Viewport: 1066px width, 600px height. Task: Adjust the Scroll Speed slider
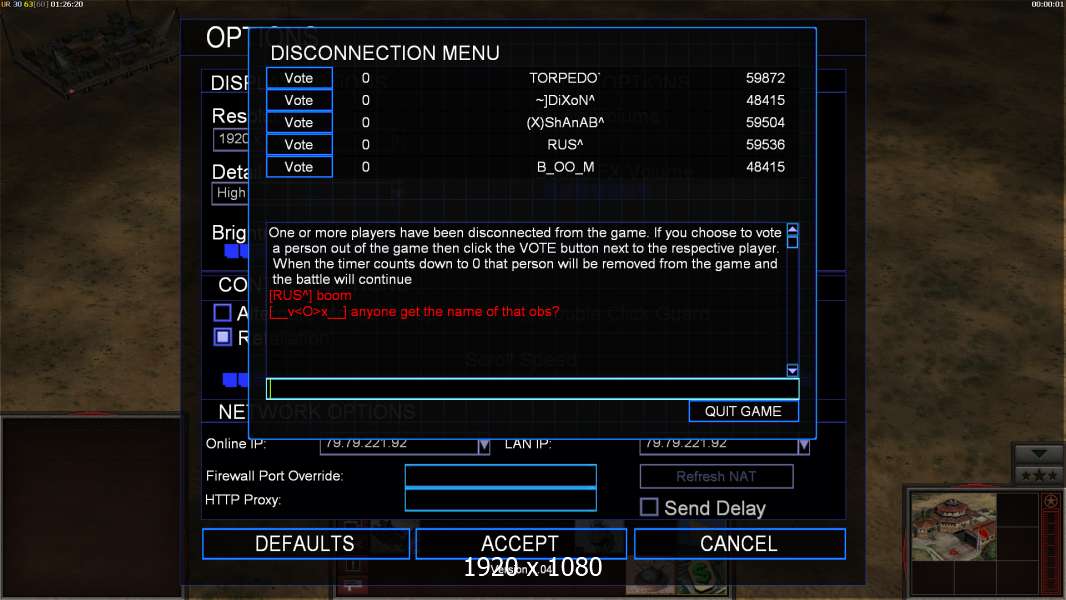coord(235,379)
